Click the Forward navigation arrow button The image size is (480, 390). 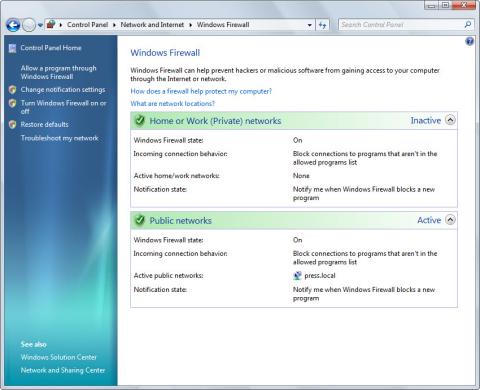29,25
